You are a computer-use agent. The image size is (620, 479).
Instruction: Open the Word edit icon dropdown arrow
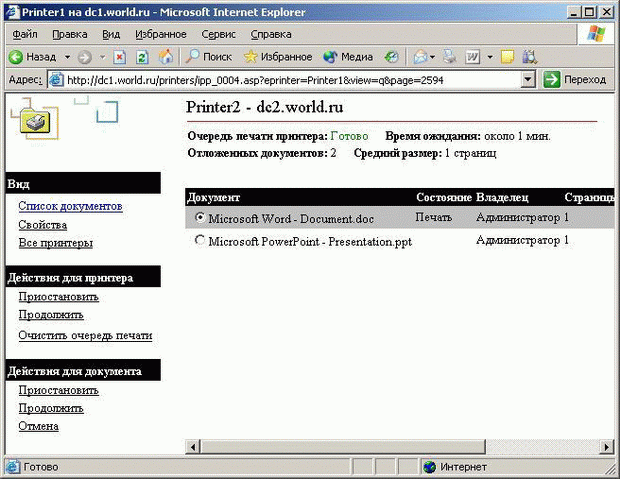[490, 57]
